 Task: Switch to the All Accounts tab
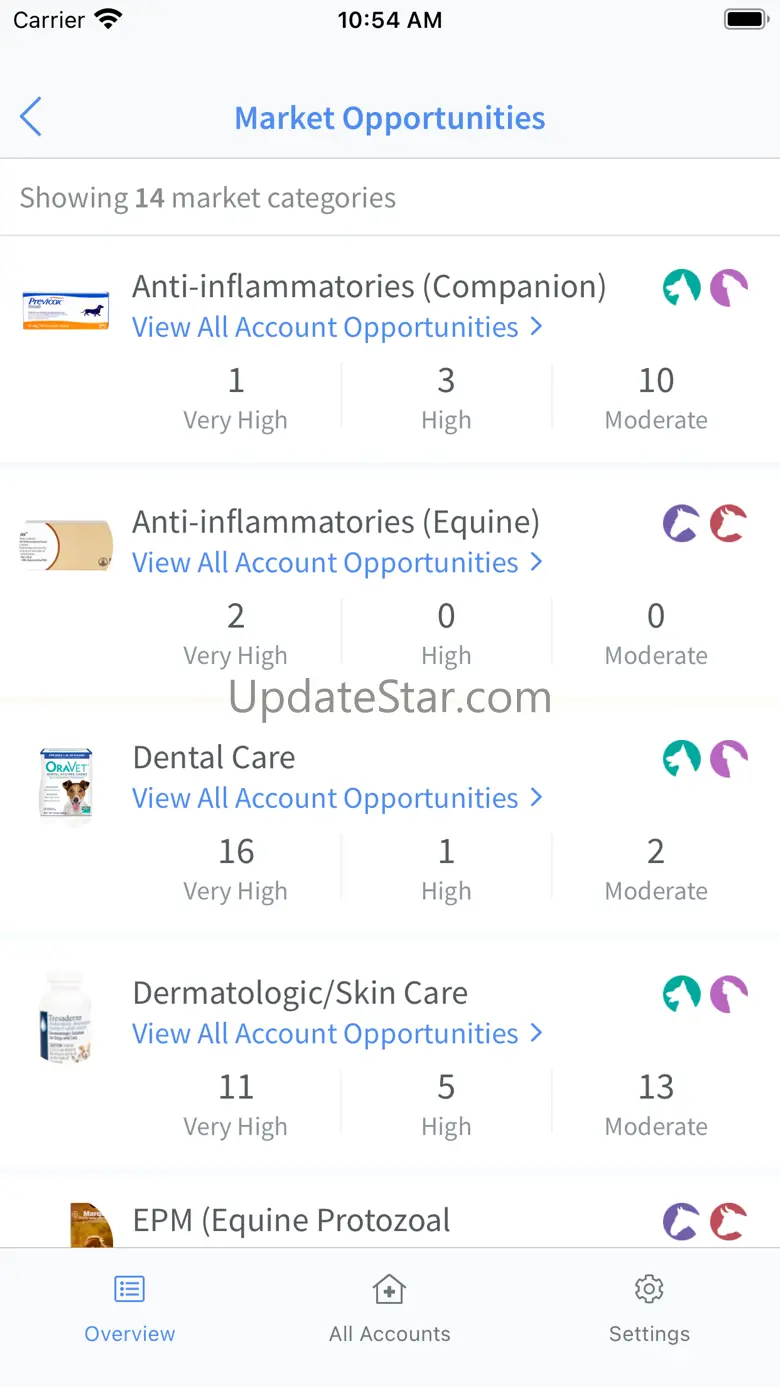click(x=390, y=1309)
